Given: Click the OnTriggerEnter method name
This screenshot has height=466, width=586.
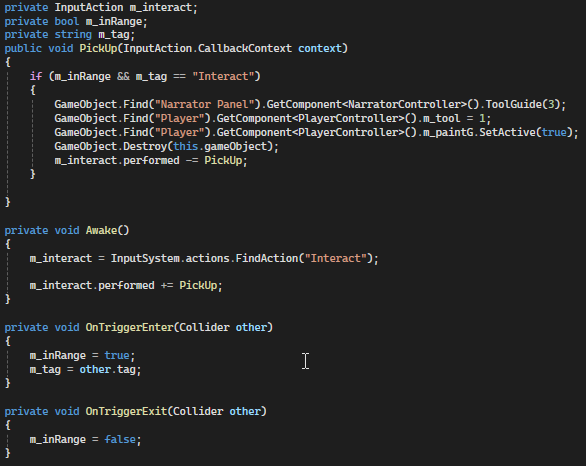Looking at the screenshot, I should tap(129, 328).
